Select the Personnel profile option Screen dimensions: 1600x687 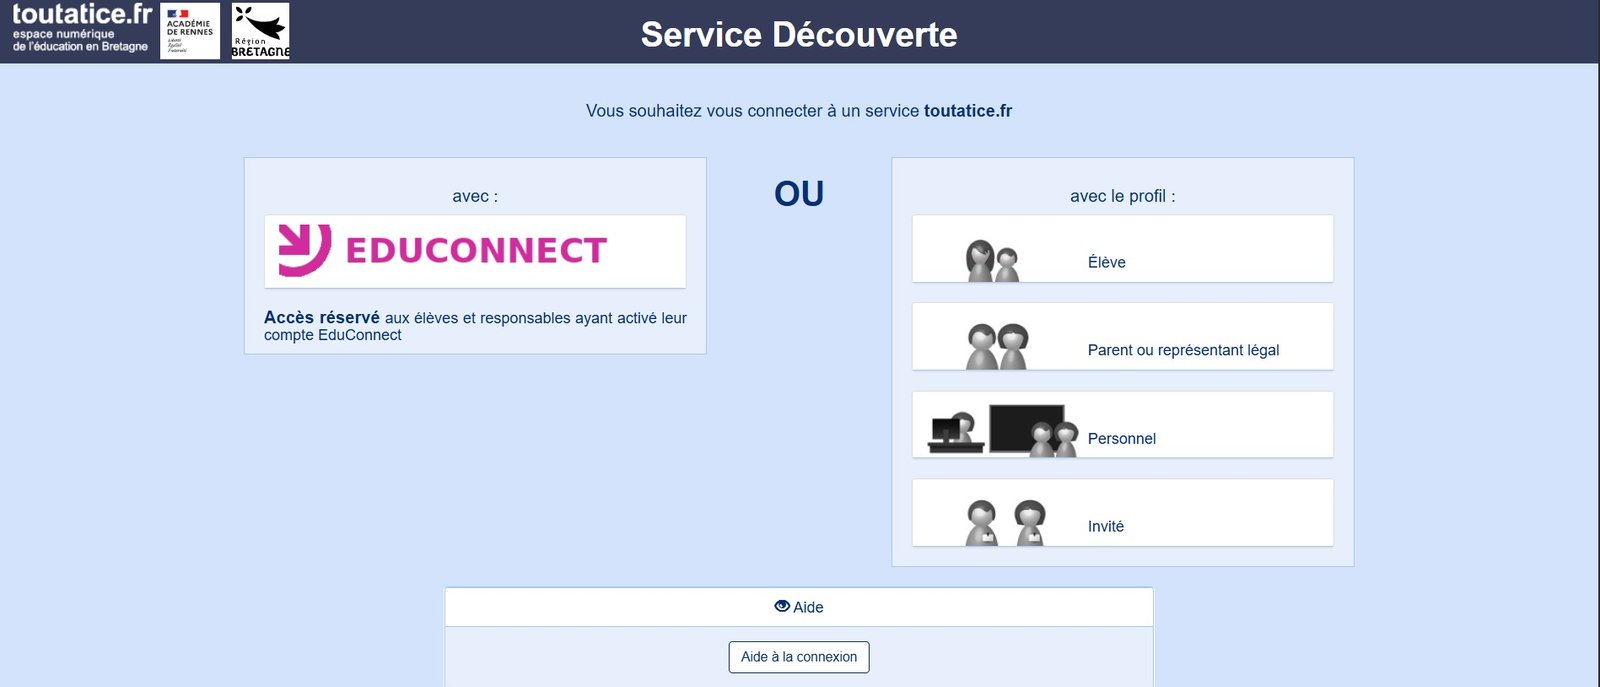pyautogui.click(x=1122, y=424)
